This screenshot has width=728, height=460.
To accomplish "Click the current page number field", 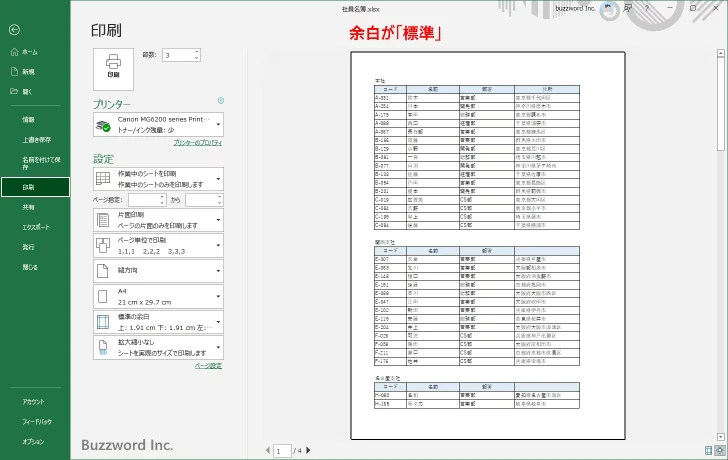I will [x=282, y=451].
